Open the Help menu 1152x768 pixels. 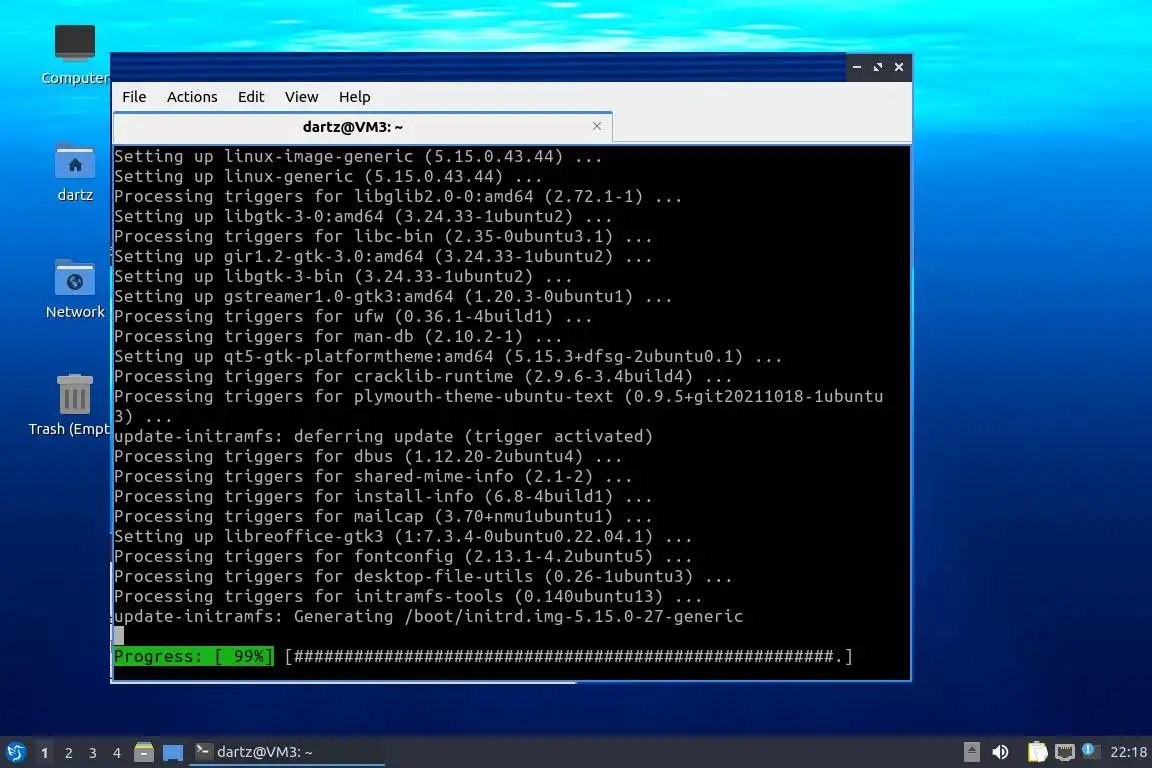pyautogui.click(x=354, y=97)
